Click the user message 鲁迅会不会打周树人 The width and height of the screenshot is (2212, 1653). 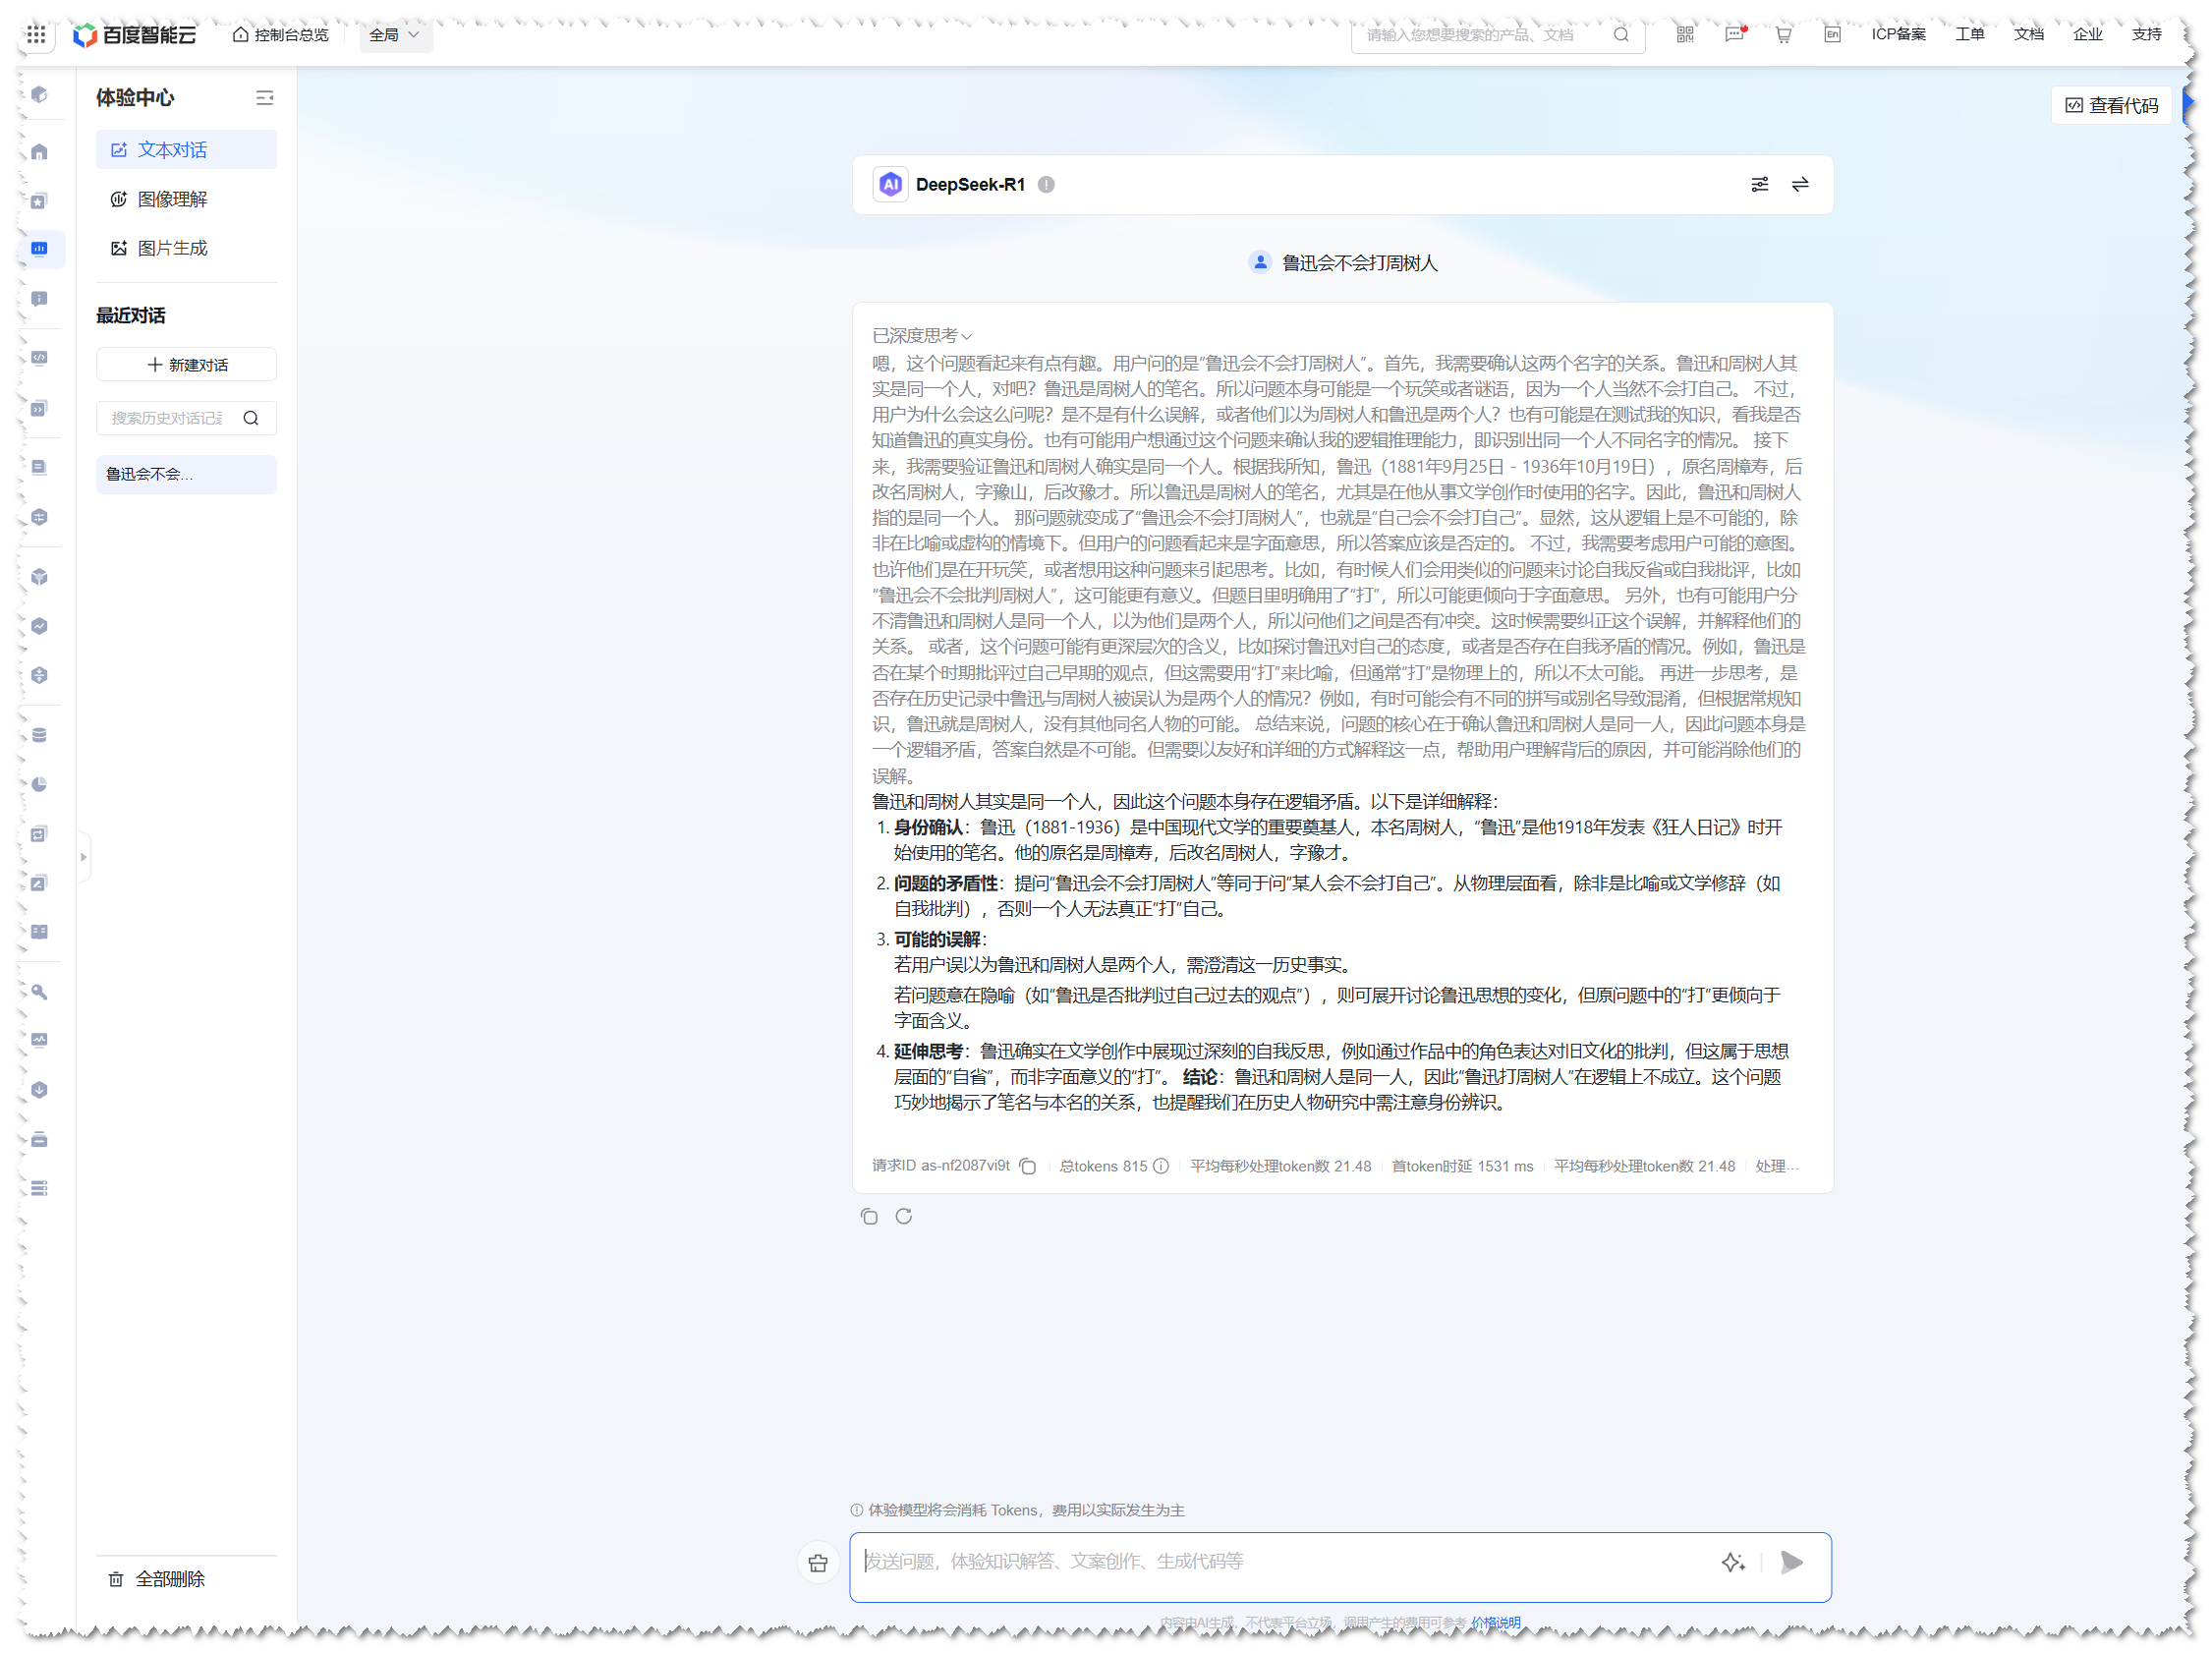tap(1359, 263)
